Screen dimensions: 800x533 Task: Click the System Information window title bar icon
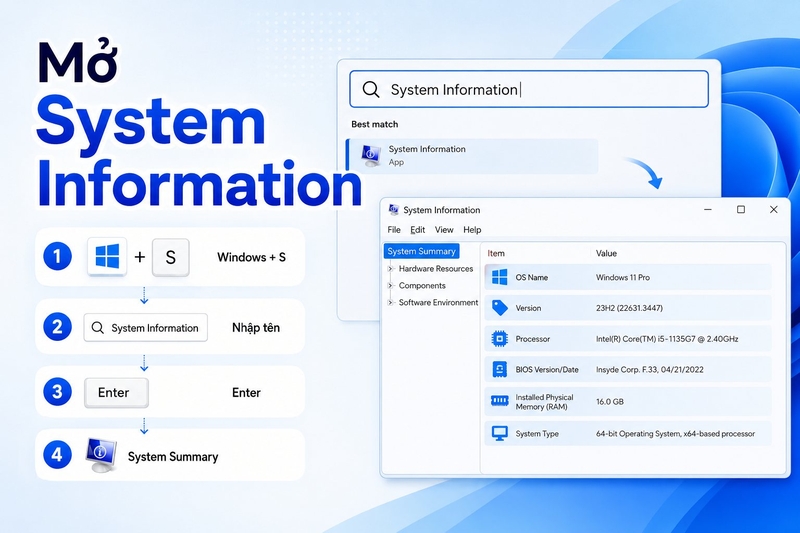(x=393, y=210)
